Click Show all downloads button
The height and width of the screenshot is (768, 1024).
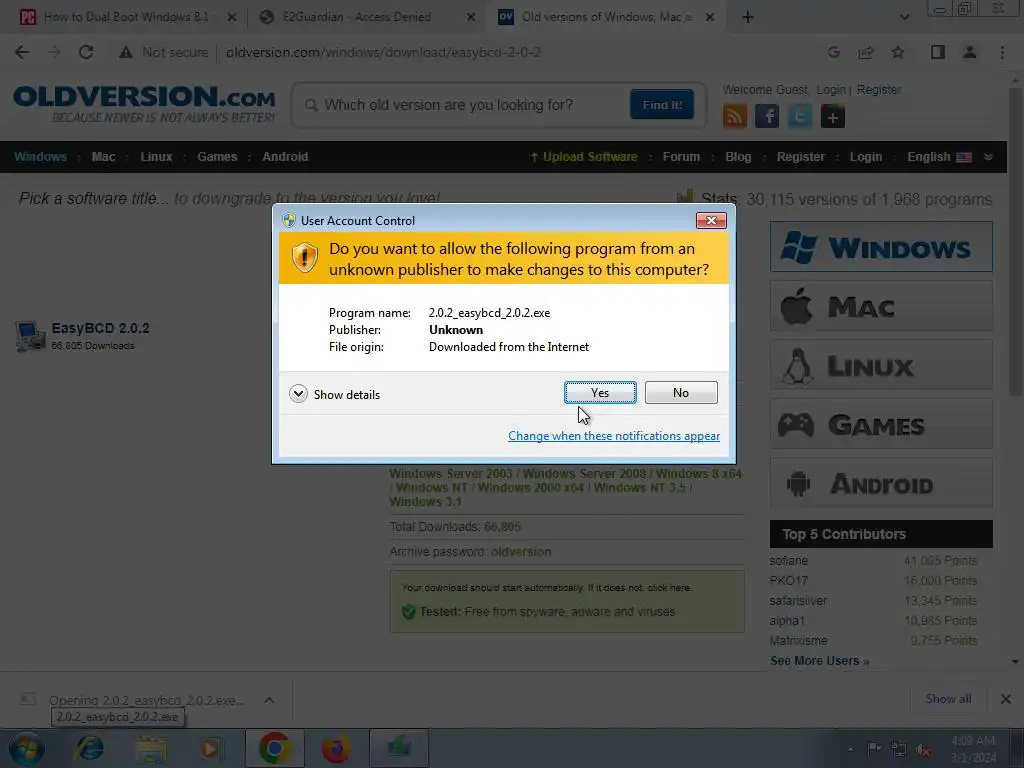948,699
